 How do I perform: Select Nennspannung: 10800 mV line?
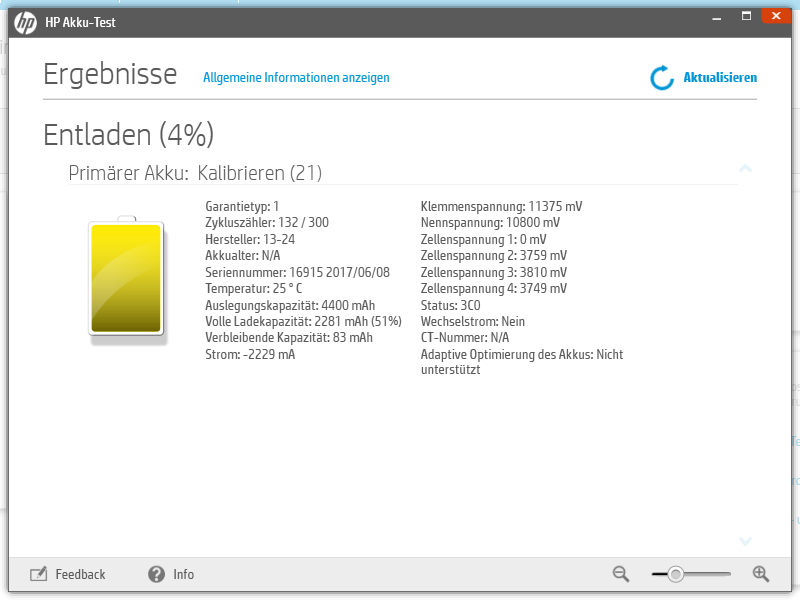(490, 222)
